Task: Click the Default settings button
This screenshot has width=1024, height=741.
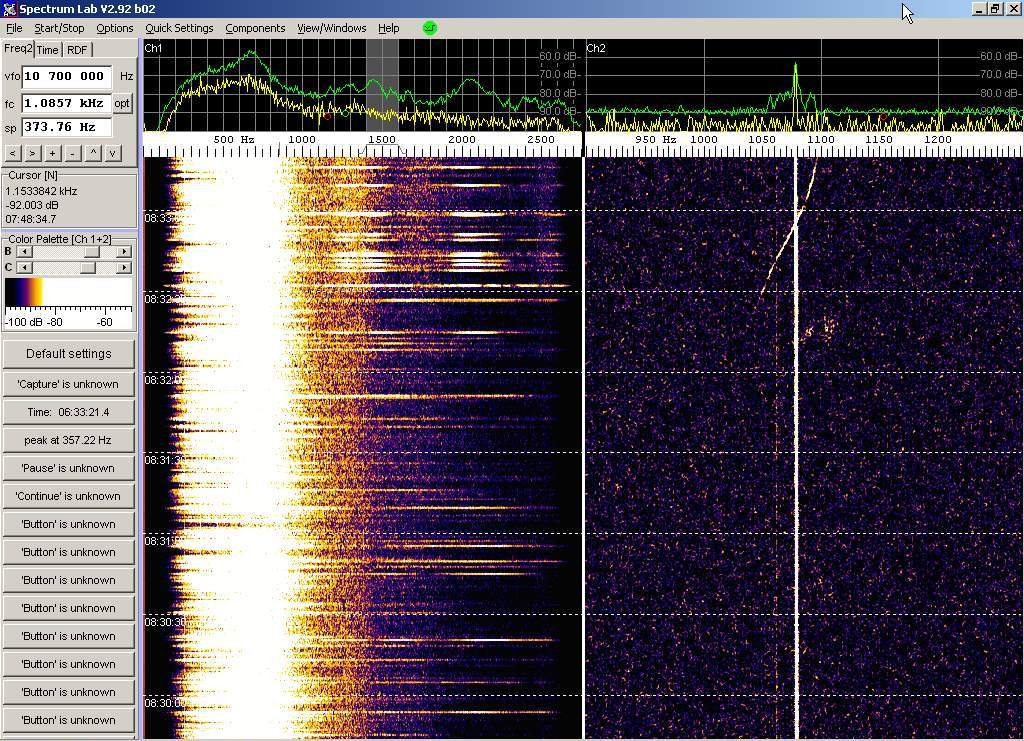Action: tap(68, 354)
